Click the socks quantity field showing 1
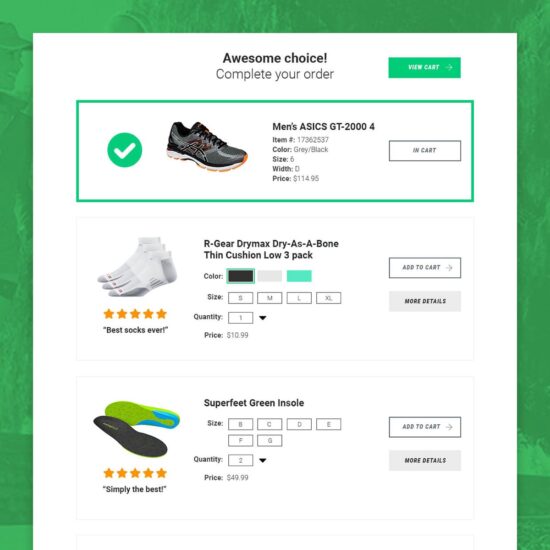The width and height of the screenshot is (550, 550). click(240, 318)
